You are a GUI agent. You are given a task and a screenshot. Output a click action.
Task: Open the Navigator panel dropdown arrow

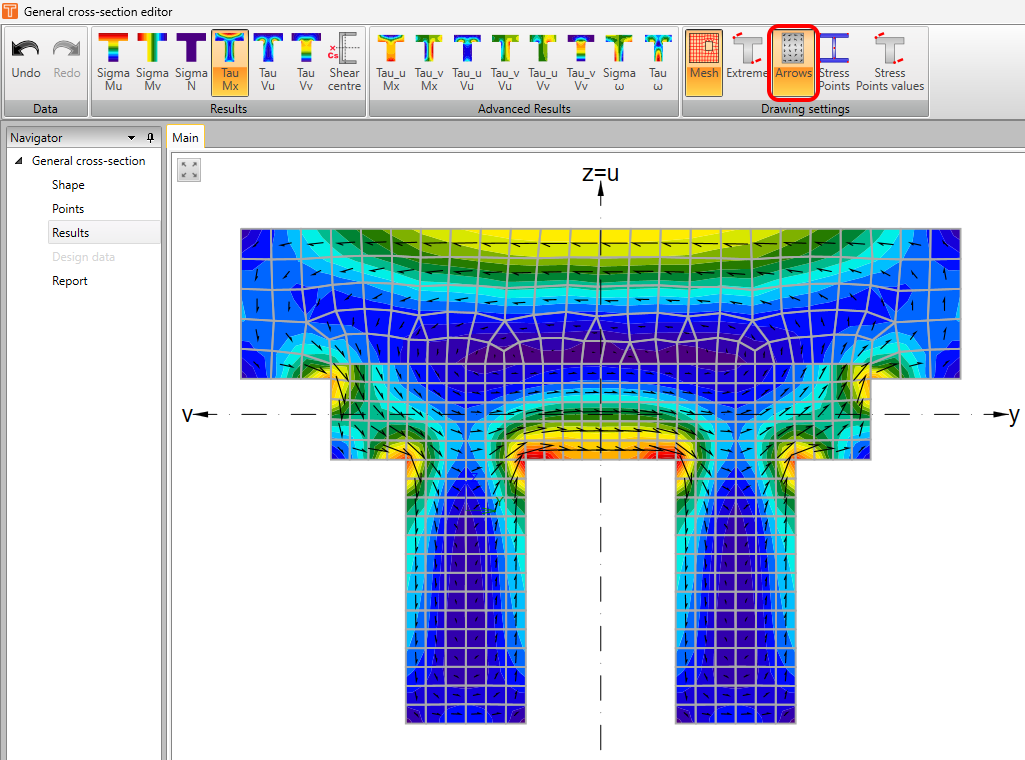click(131, 138)
